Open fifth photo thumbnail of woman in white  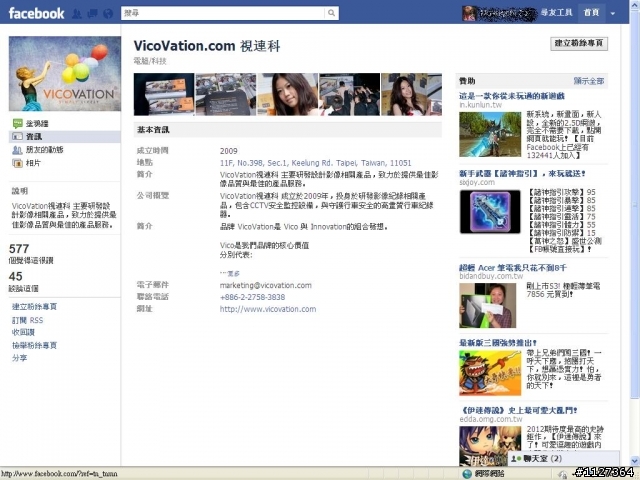tap(411, 94)
